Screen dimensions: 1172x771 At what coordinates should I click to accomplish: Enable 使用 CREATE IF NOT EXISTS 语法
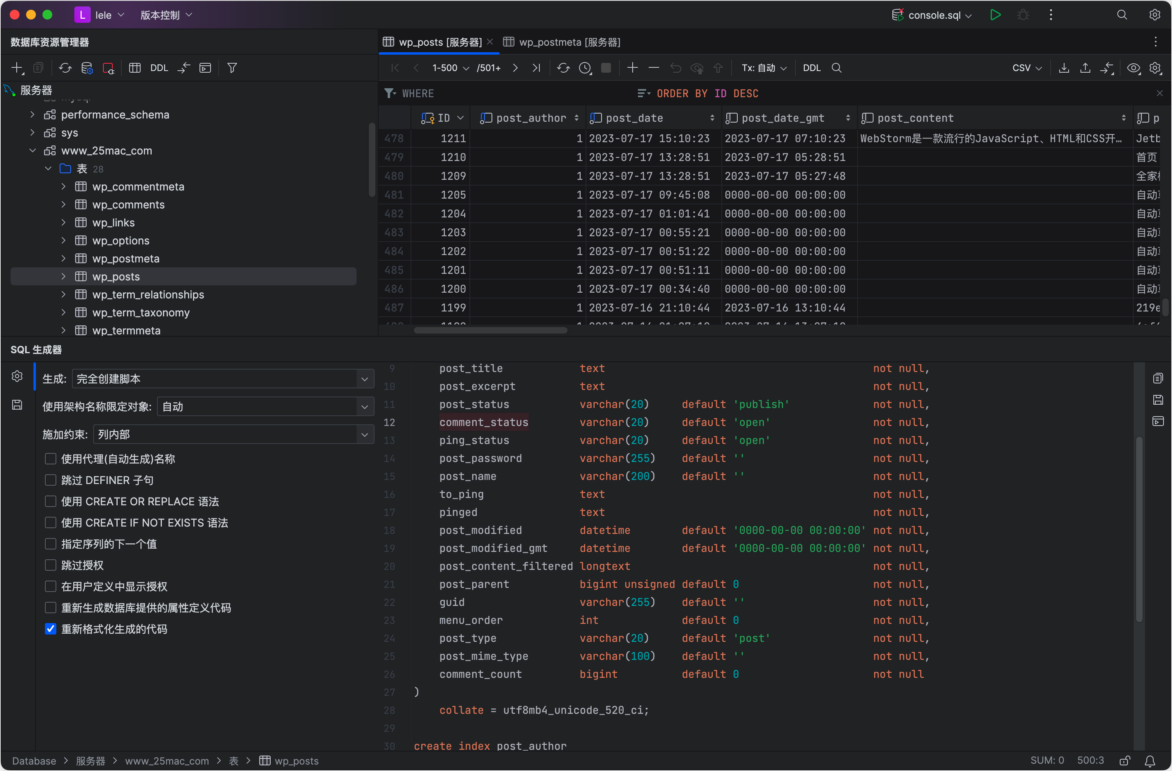click(x=50, y=522)
